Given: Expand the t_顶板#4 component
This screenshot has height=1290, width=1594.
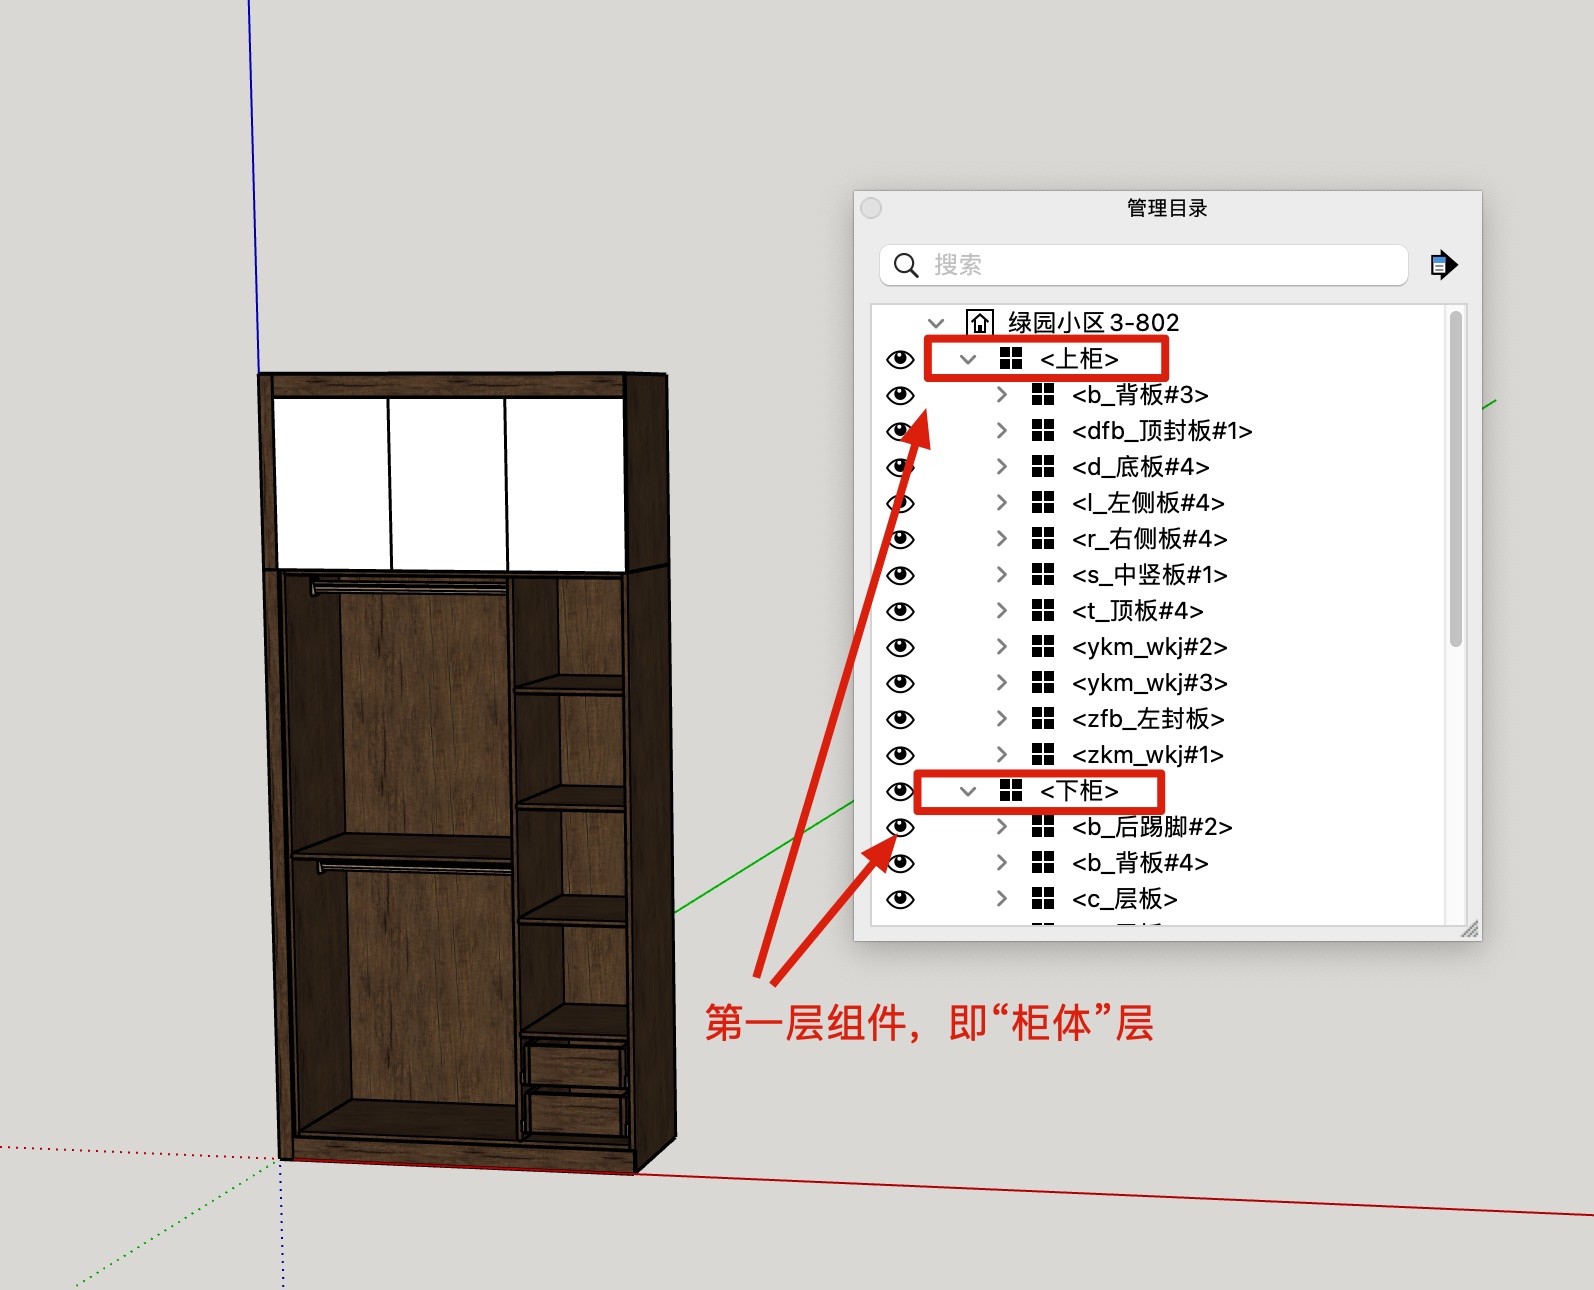Looking at the screenshot, I should 1002,611.
